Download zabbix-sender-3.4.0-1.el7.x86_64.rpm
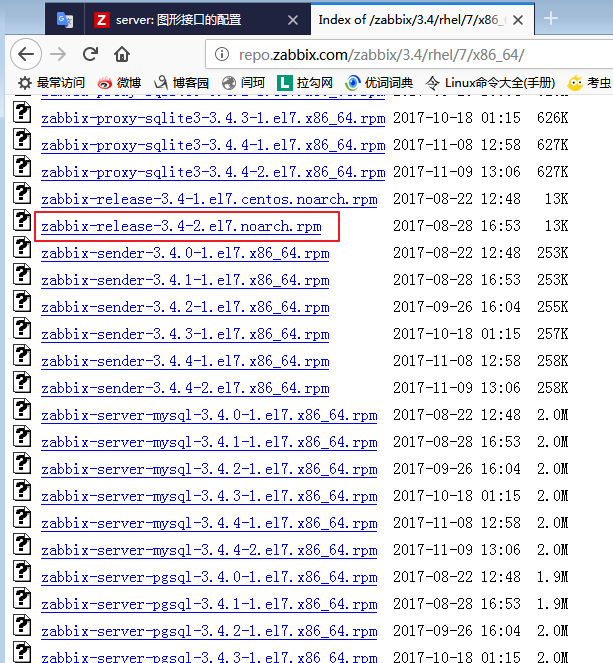 pyautogui.click(x=185, y=253)
